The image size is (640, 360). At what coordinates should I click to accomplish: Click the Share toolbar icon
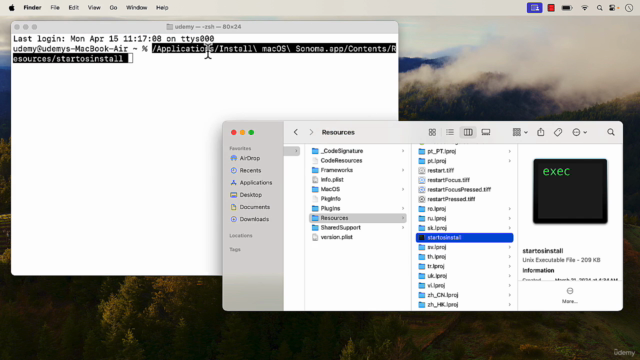[540, 132]
